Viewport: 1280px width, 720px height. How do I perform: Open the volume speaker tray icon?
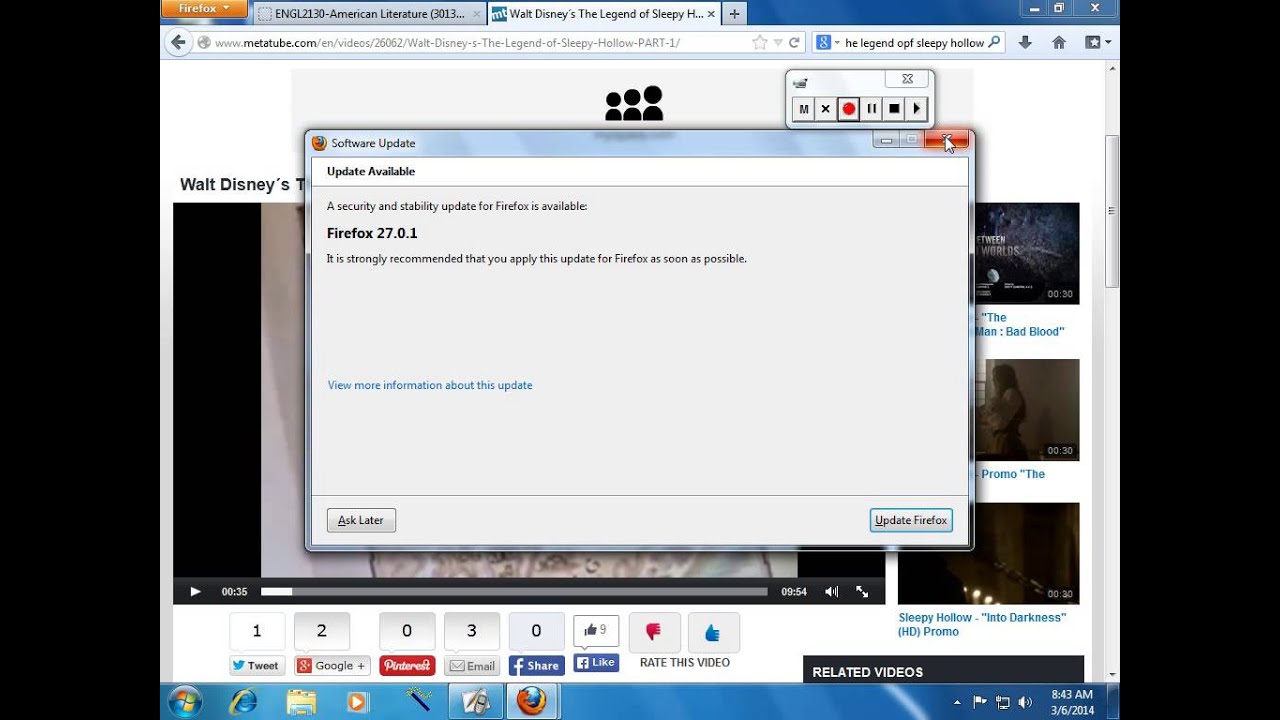coord(1025,702)
